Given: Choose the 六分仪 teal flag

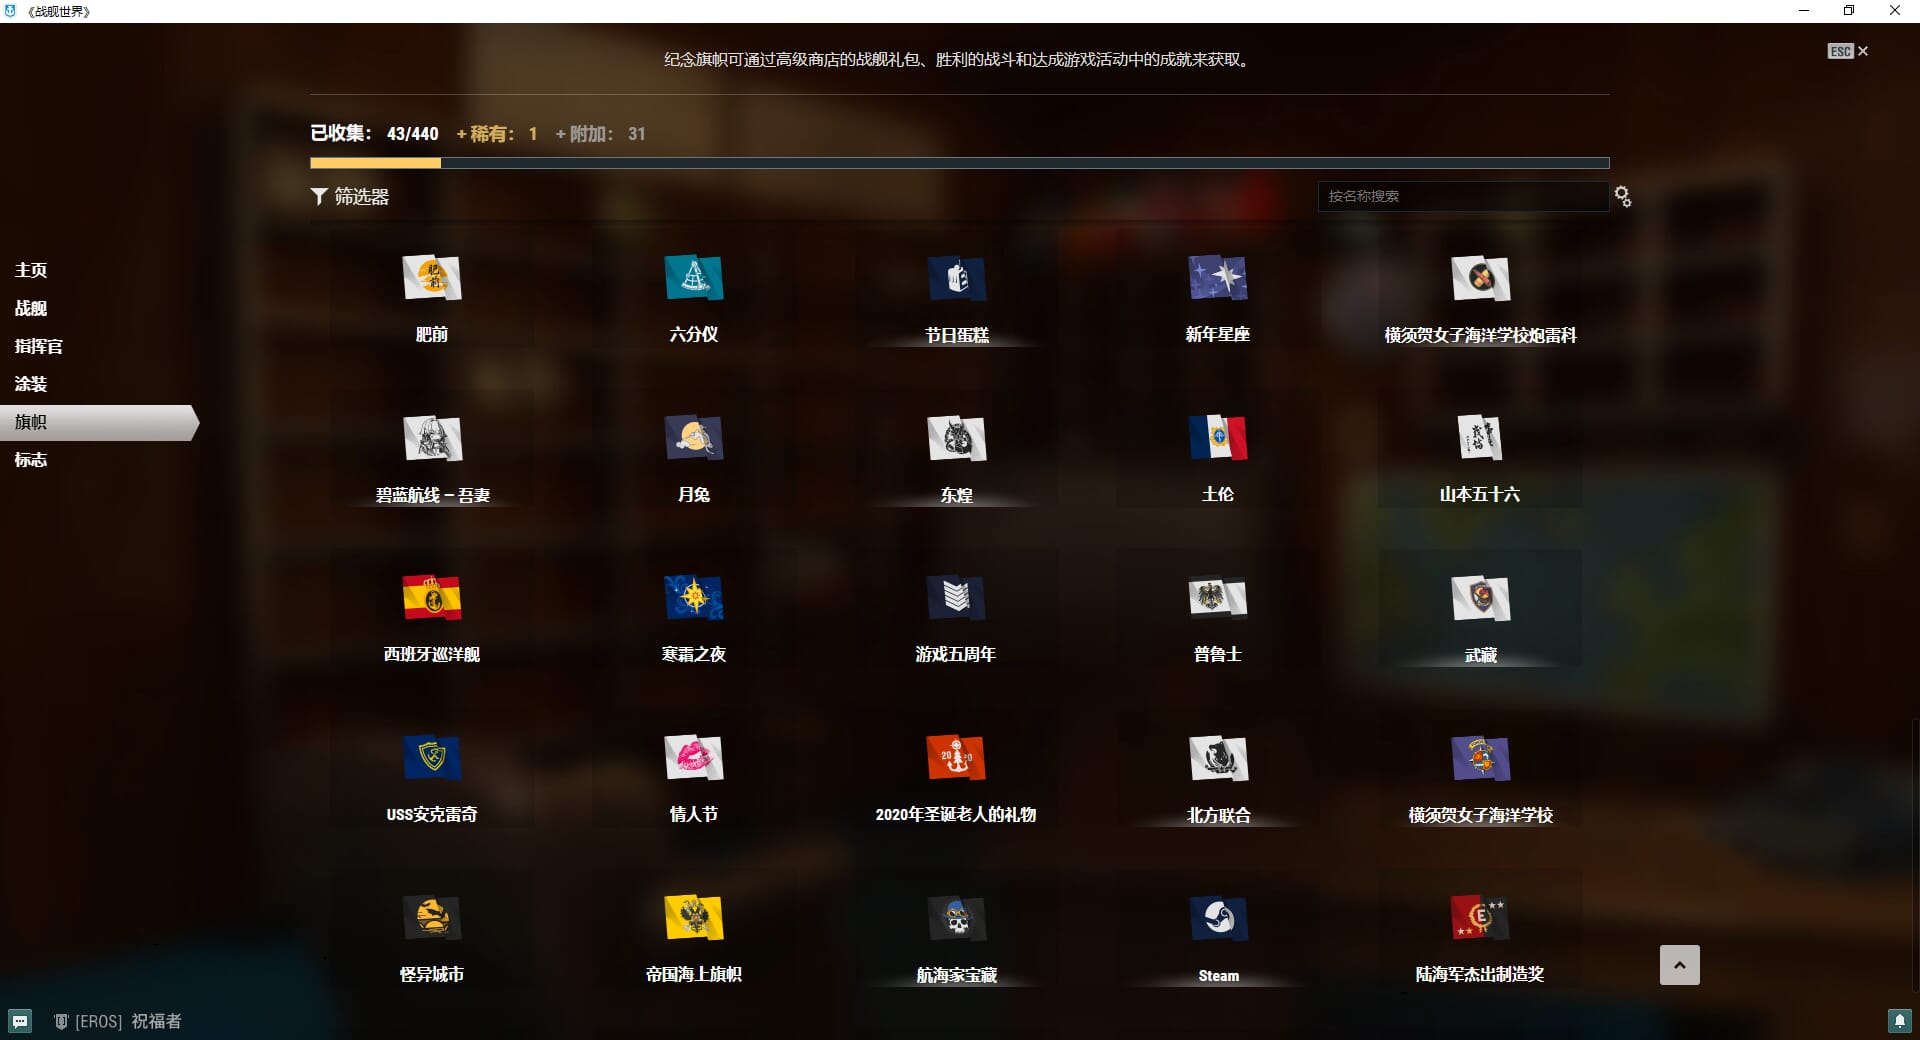Looking at the screenshot, I should coord(693,279).
